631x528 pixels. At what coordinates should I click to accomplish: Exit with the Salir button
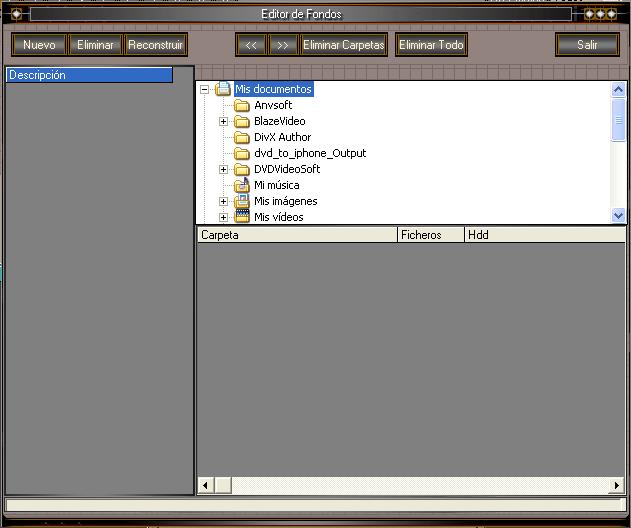(x=587, y=45)
